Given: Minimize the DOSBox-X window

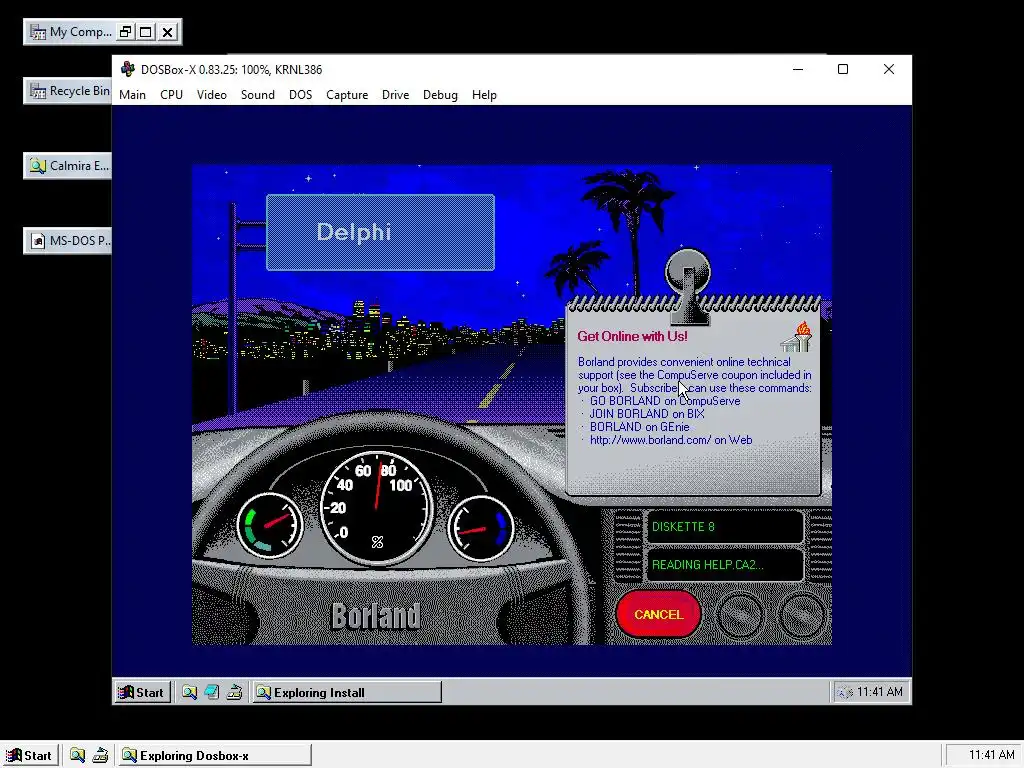Looking at the screenshot, I should coord(798,69).
